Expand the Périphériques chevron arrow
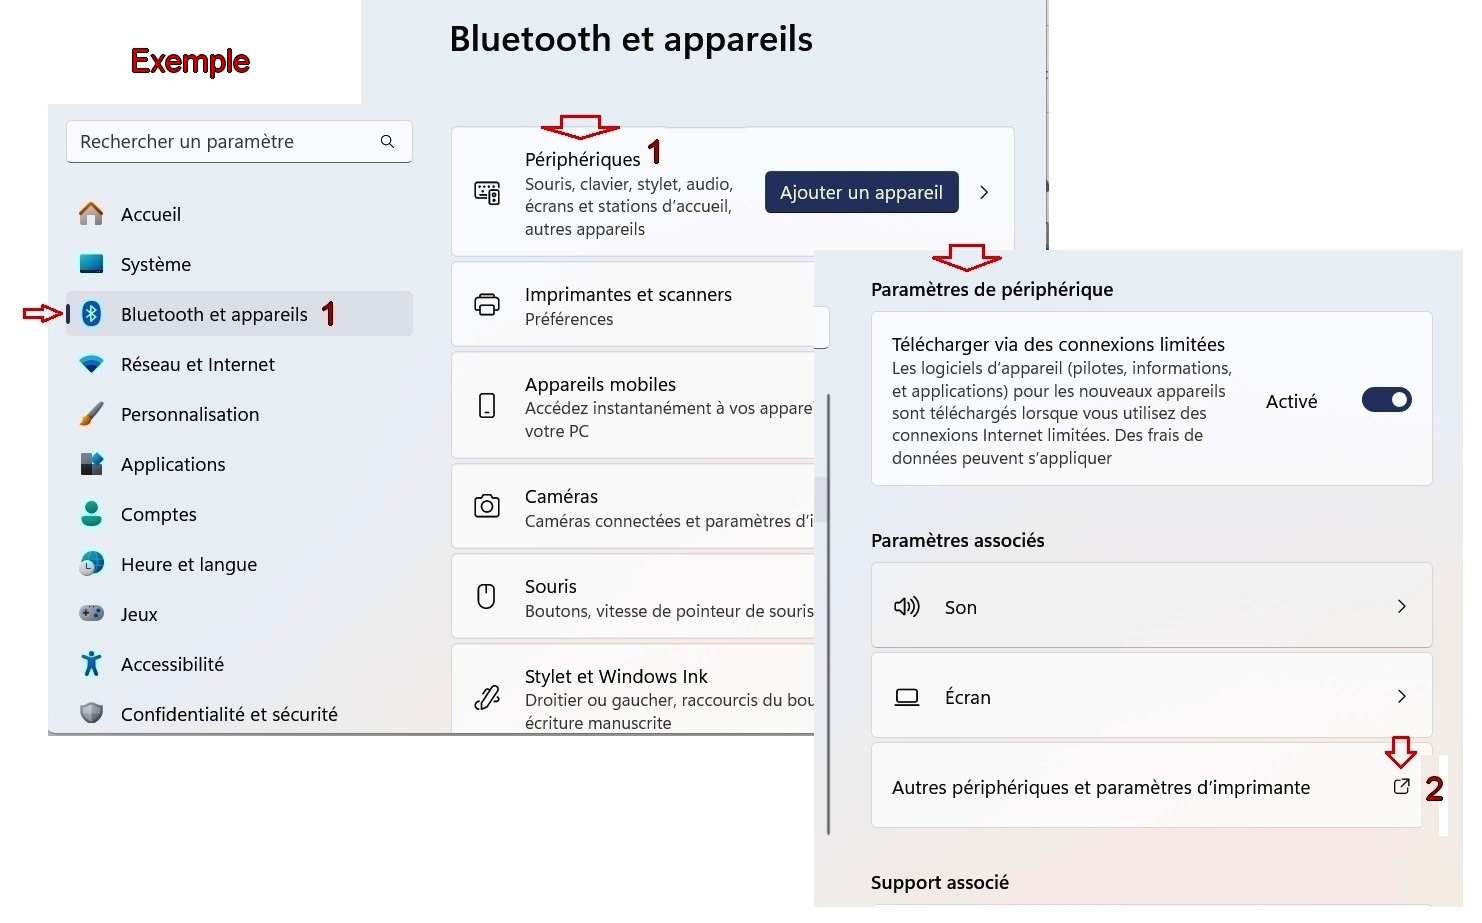This screenshot has width=1482, height=923. click(984, 193)
